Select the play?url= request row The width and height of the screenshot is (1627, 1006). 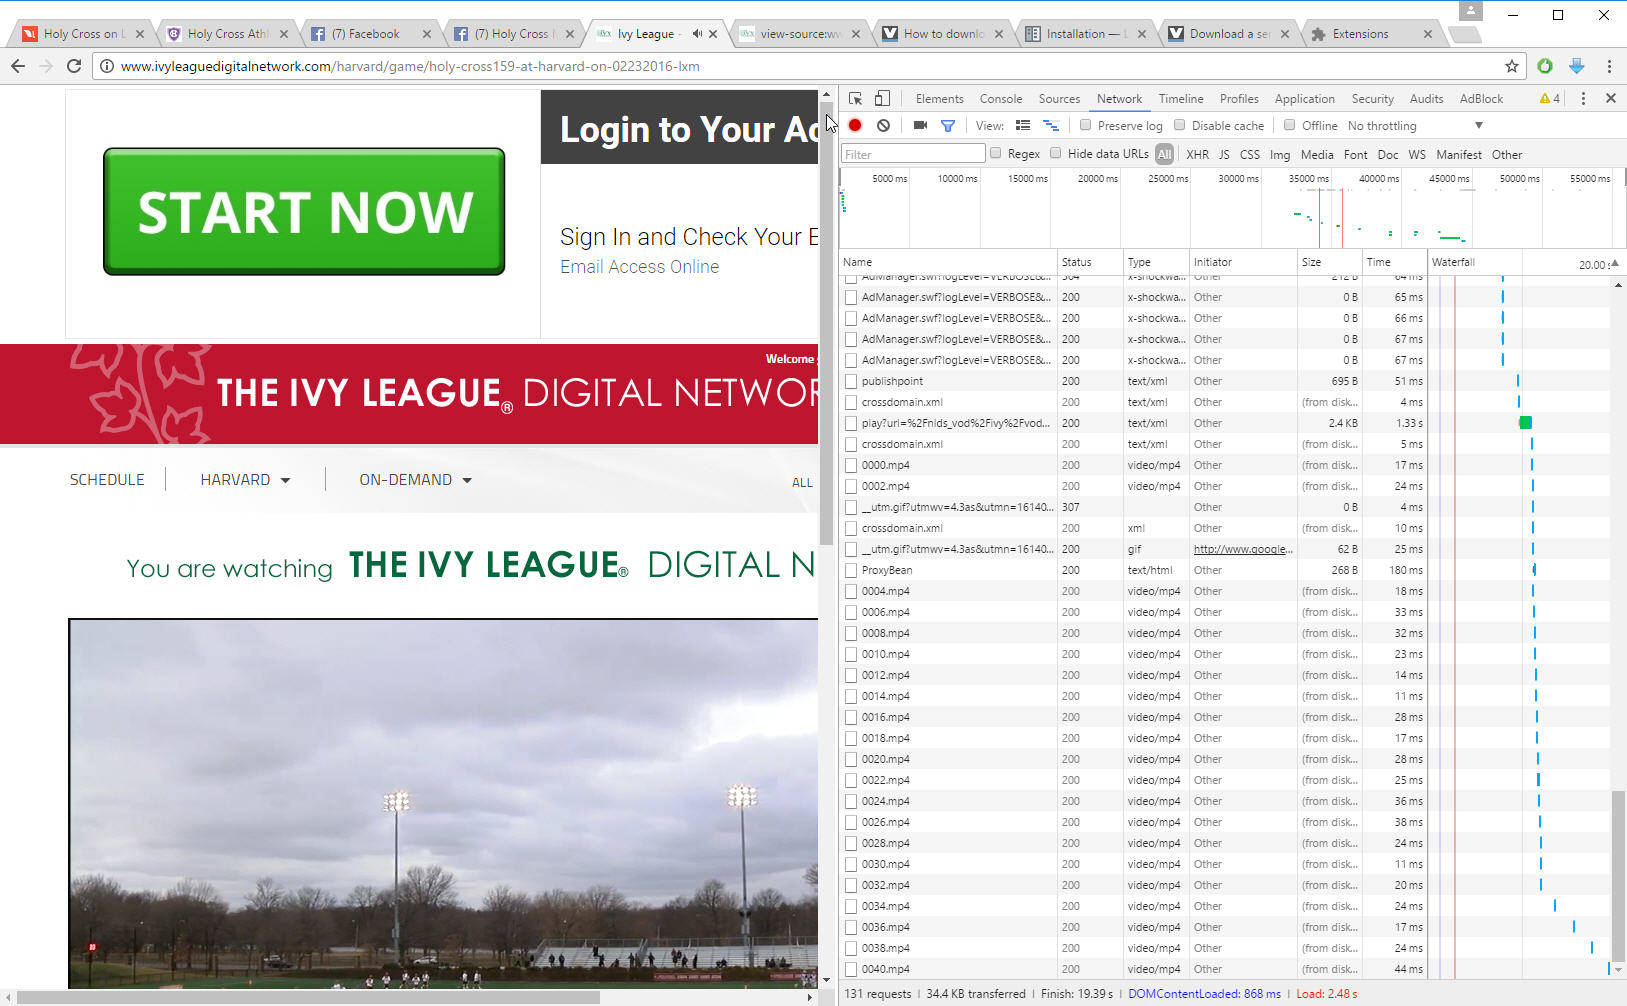tap(1225, 423)
